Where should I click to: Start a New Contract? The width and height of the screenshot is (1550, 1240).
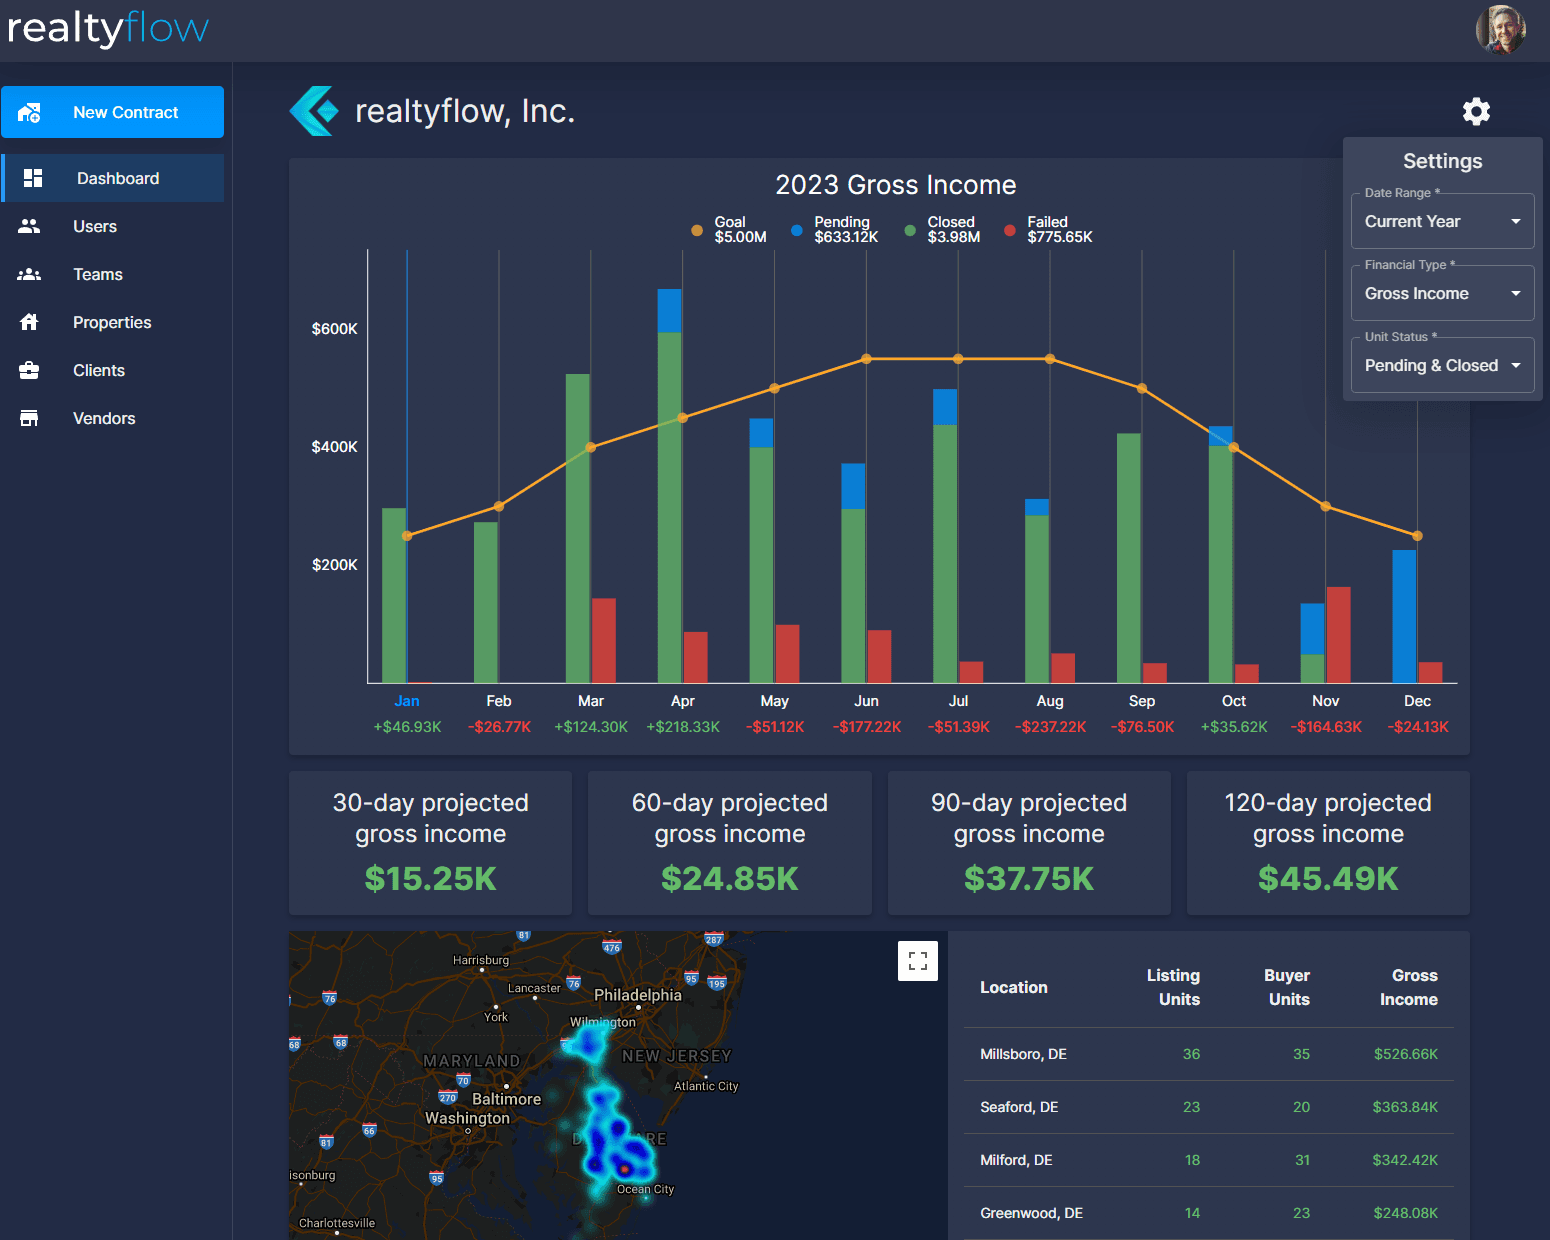(112, 112)
